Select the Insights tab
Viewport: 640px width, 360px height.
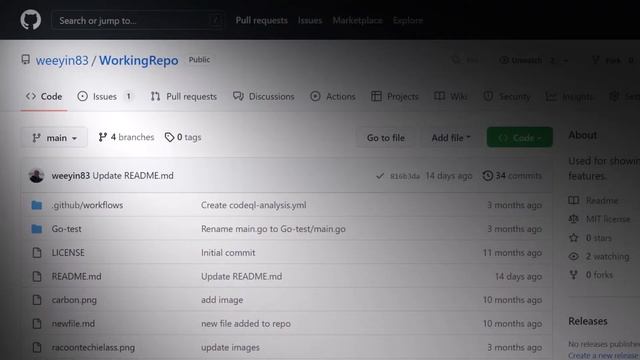570,96
